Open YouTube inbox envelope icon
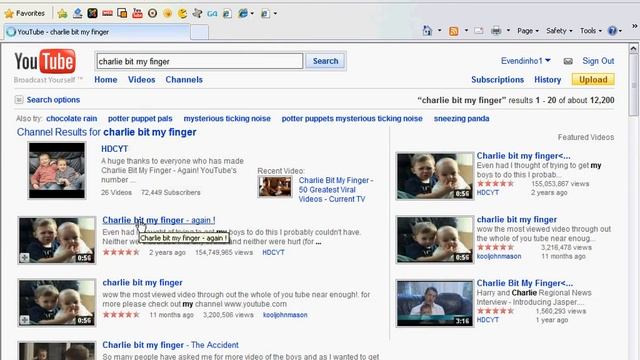 point(568,61)
